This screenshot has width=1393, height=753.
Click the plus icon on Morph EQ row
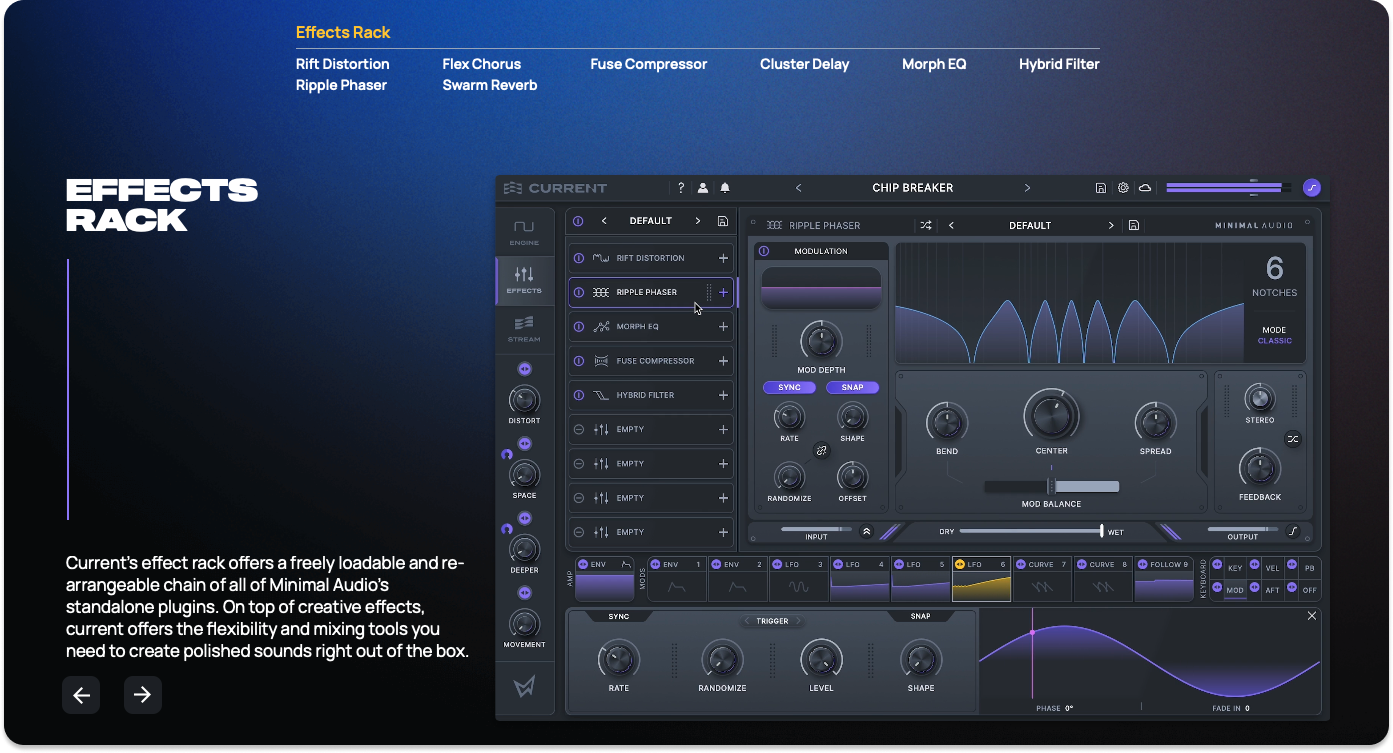(x=723, y=326)
